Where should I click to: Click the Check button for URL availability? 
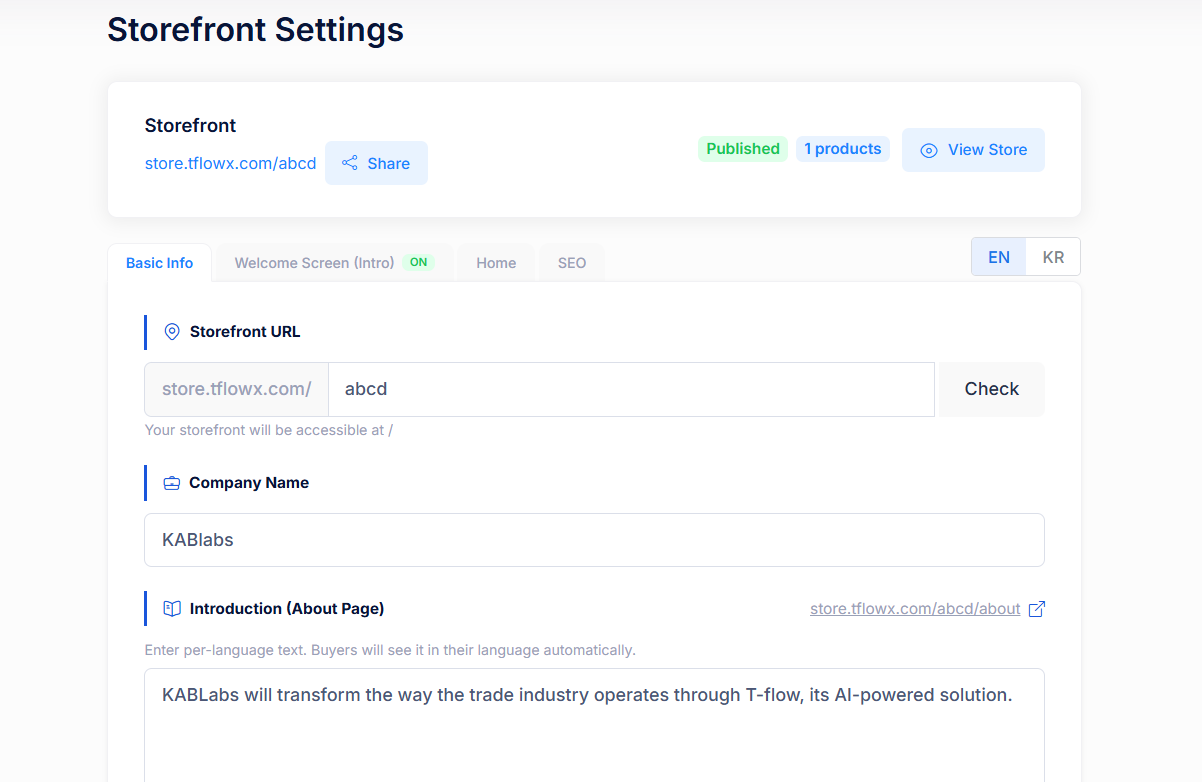pos(992,389)
